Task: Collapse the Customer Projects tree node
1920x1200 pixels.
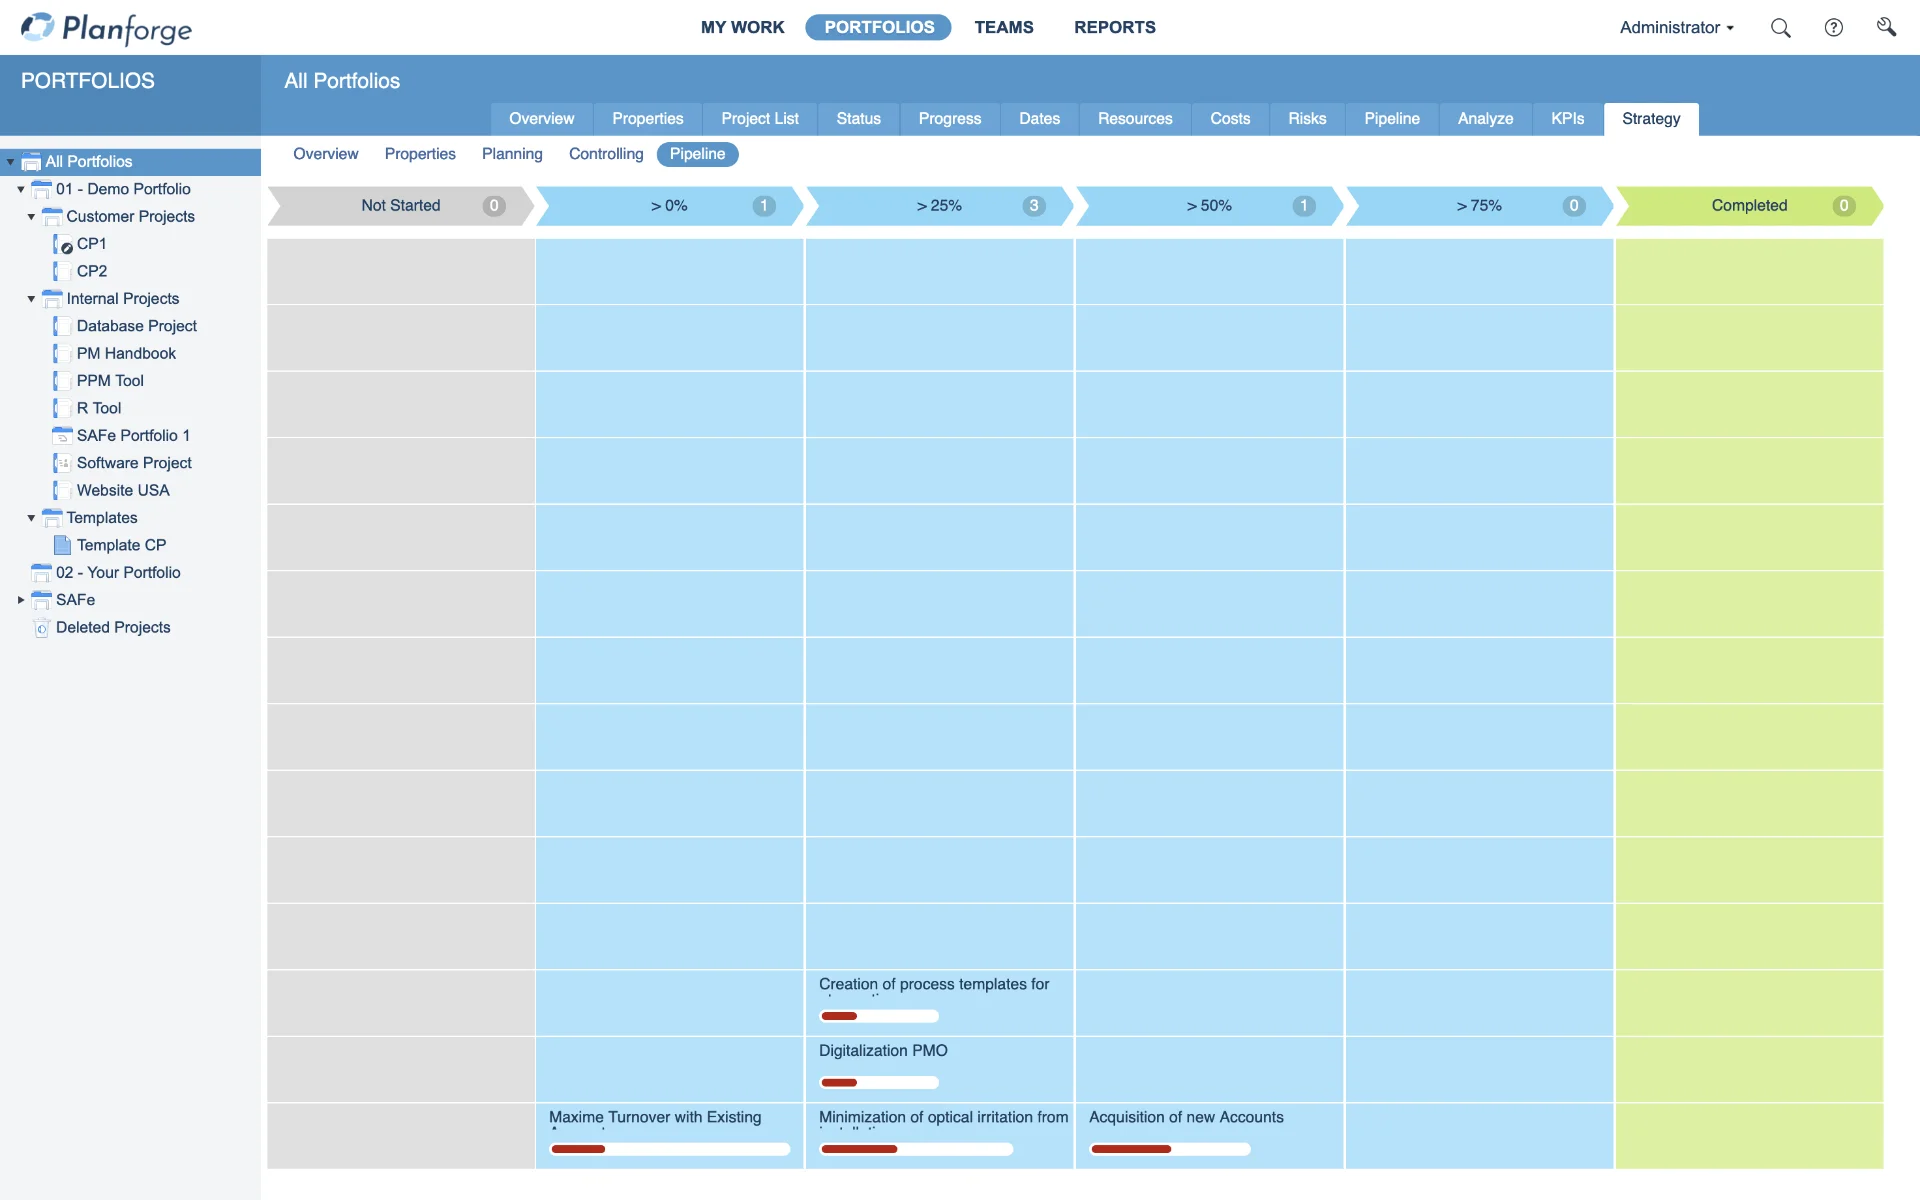Action: coord(30,217)
